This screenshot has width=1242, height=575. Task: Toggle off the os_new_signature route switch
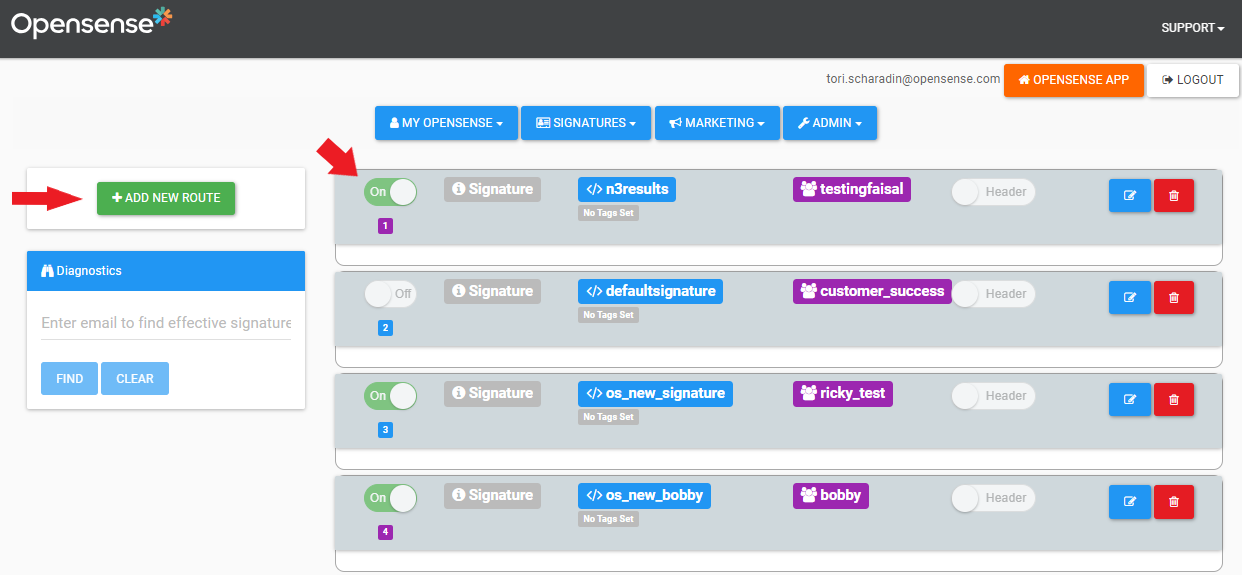[x=390, y=396]
